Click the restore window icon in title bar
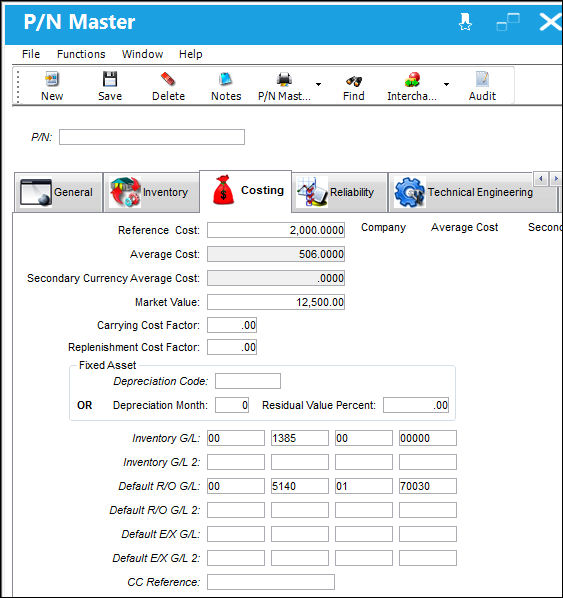This screenshot has height=598, width=563. pyautogui.click(x=508, y=22)
